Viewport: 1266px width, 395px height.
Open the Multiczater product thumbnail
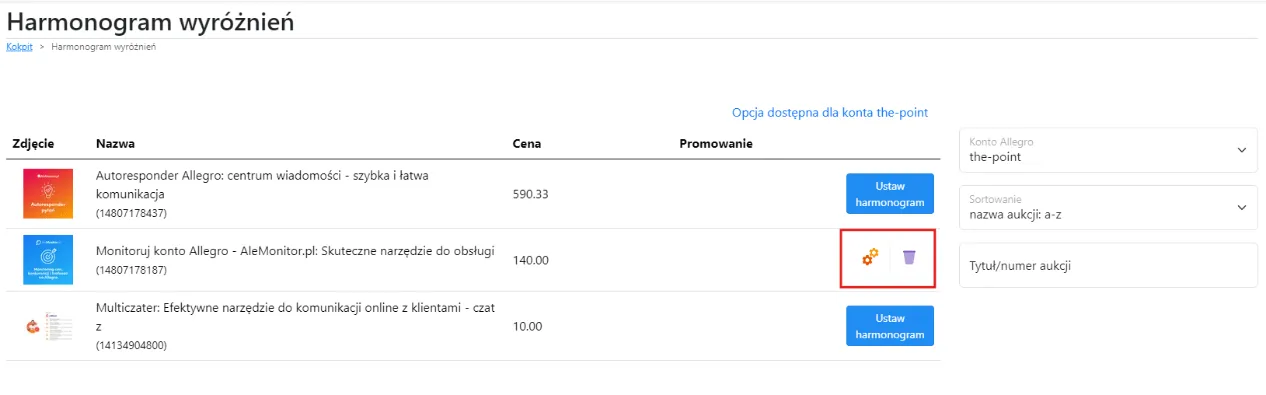coord(48,326)
